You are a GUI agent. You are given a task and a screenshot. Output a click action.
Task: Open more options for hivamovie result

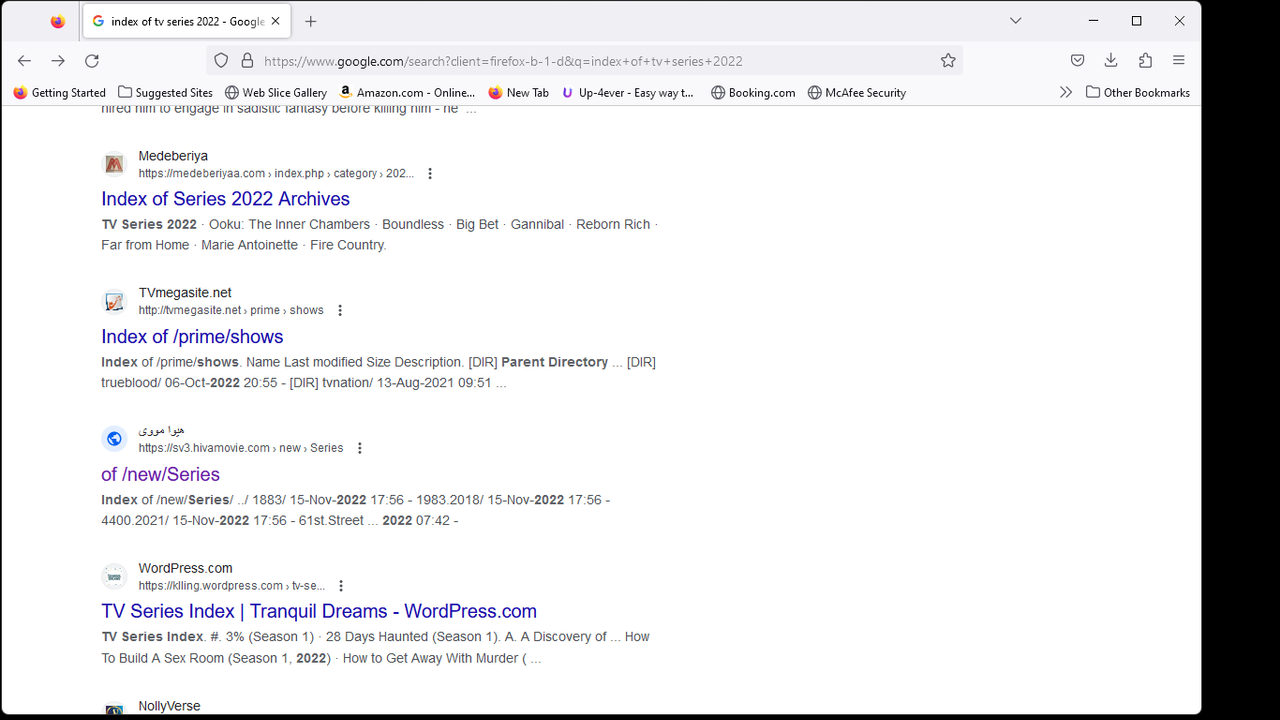pyautogui.click(x=360, y=448)
